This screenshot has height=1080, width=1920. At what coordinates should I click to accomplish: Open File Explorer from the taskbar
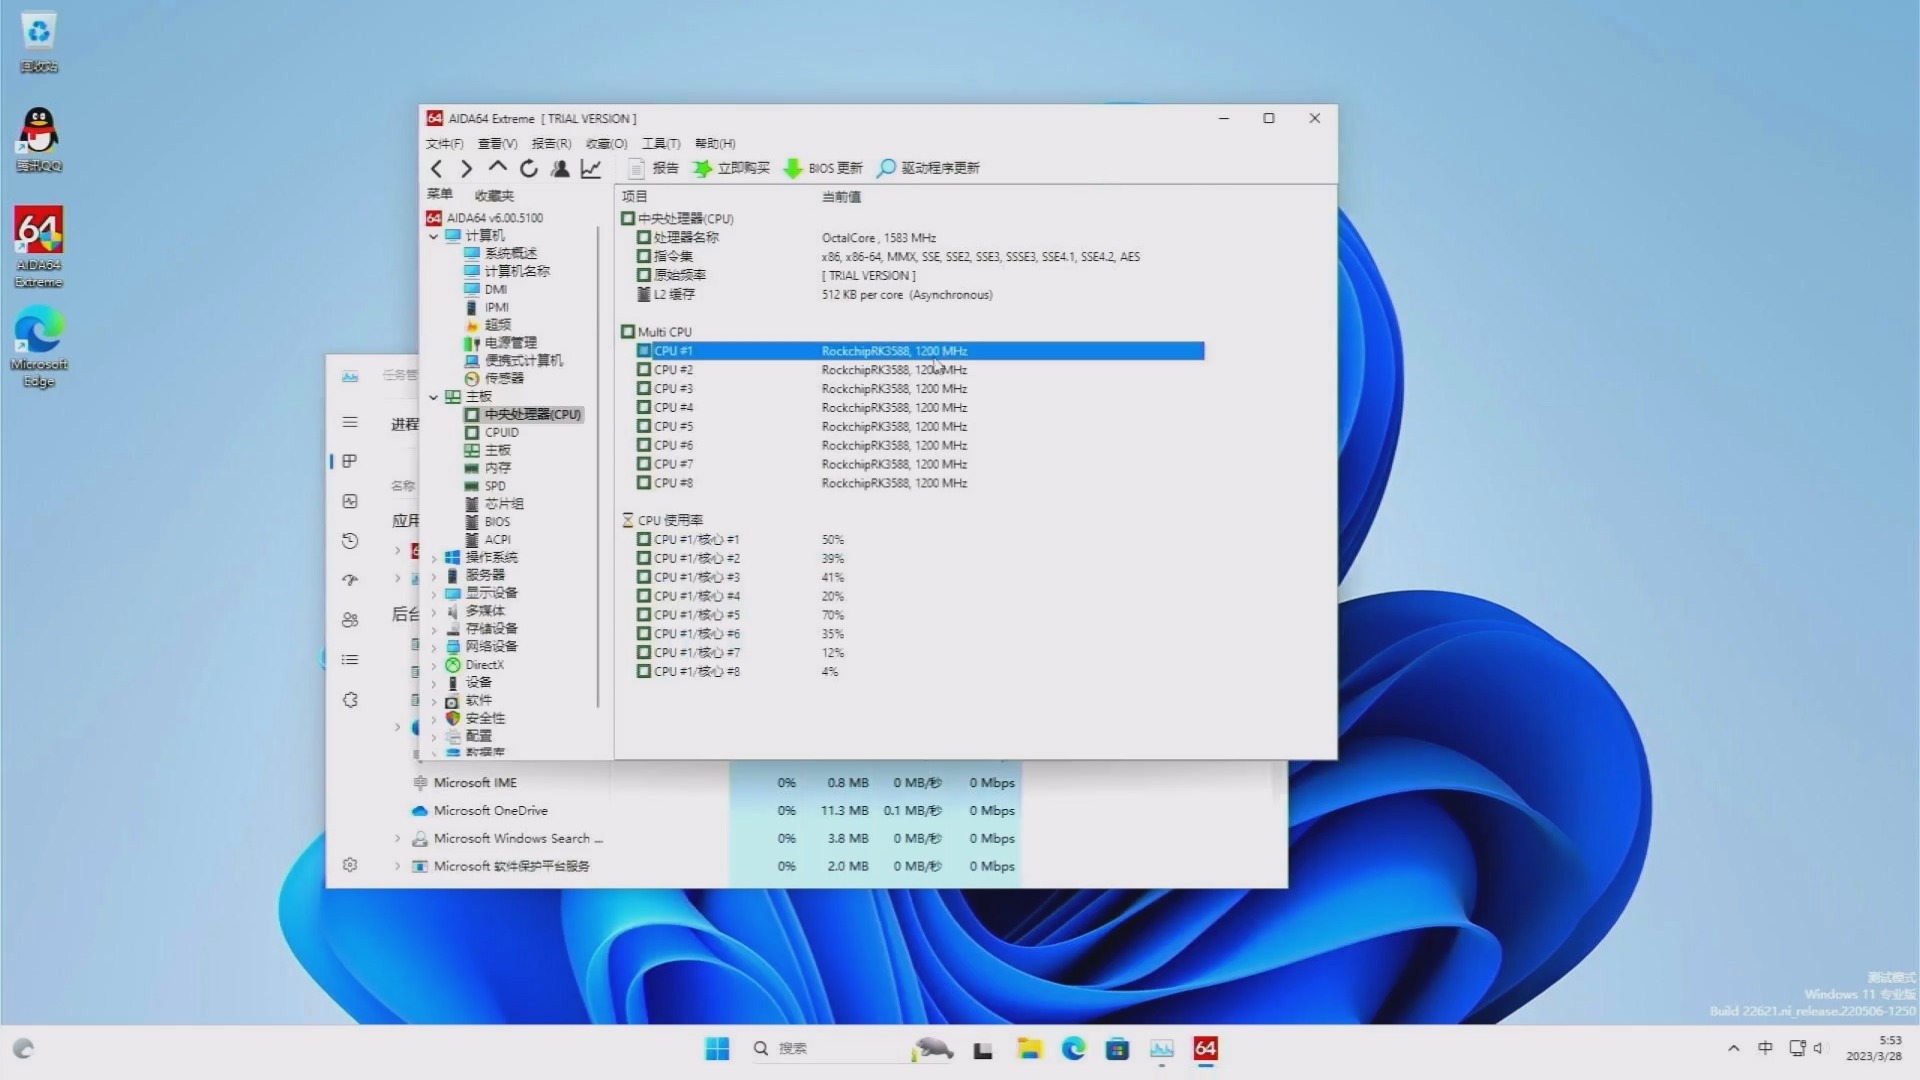(1029, 1049)
